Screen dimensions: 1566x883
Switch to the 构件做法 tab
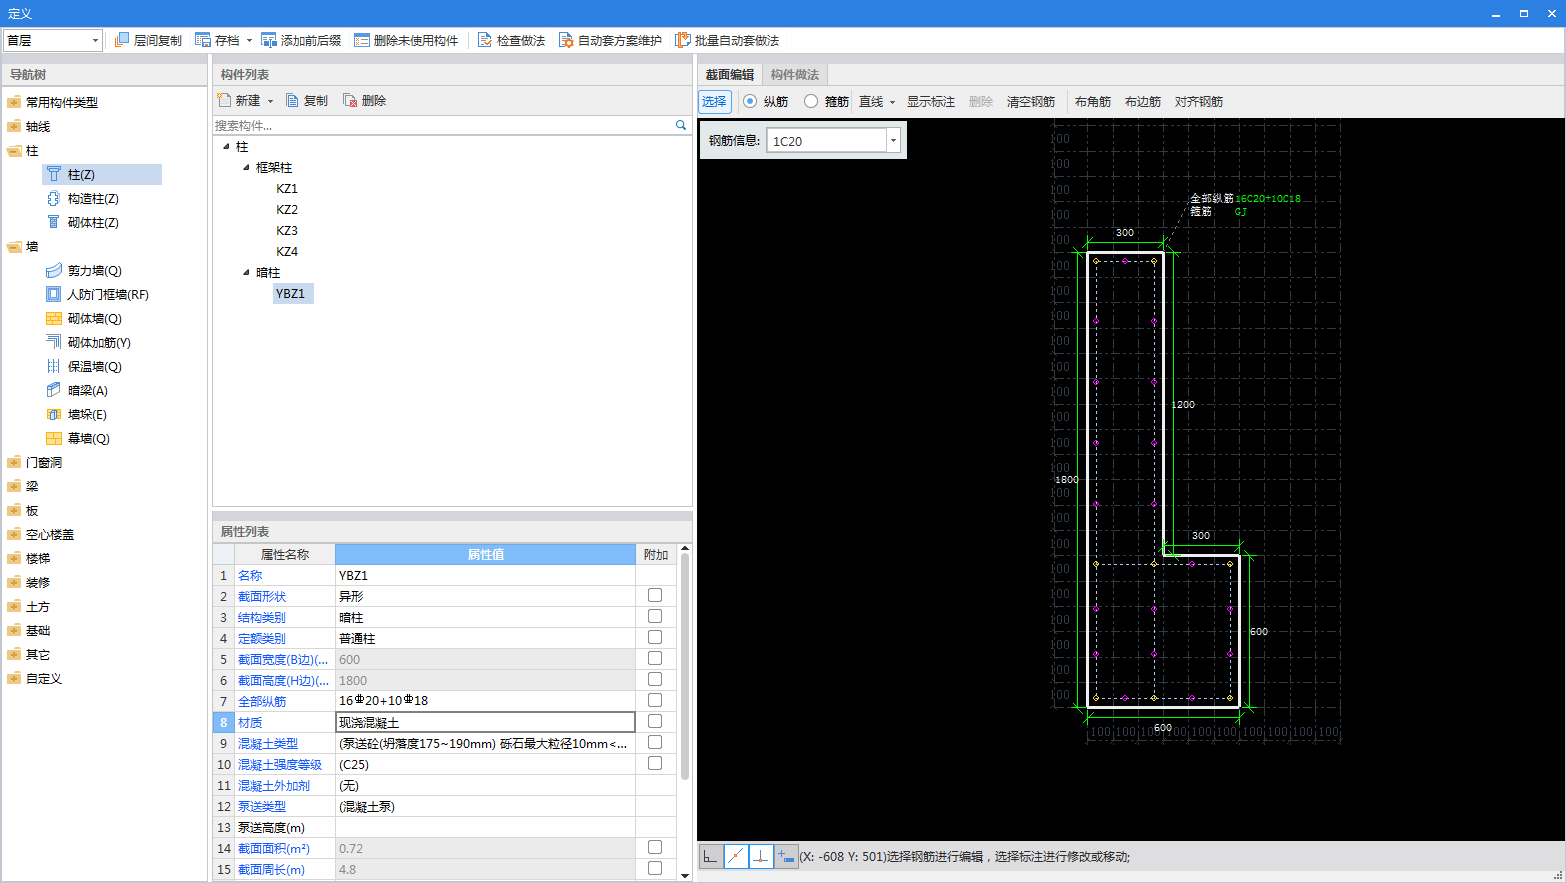tap(795, 75)
